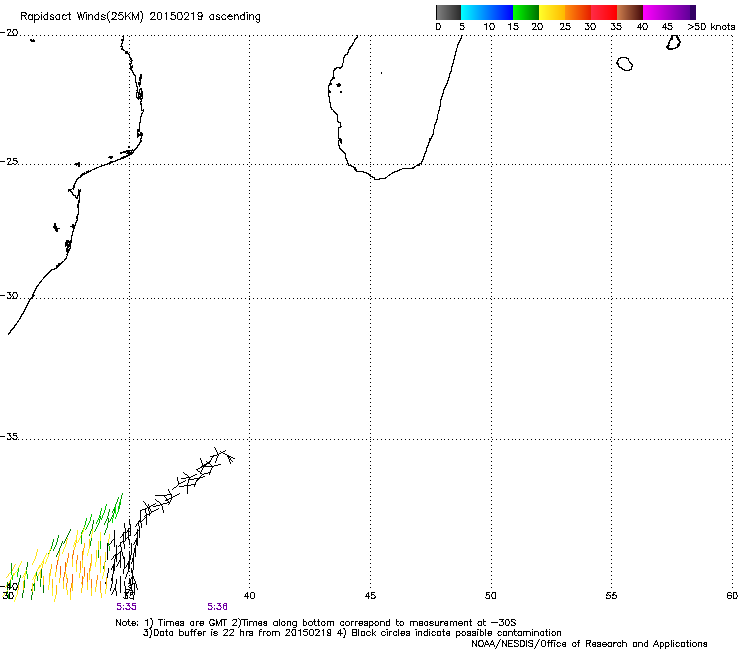Image resolution: width=740 pixels, height=650 pixels.
Task: Click the 'Data buffer is 22 hrs' note line
Action: pyautogui.click(x=352, y=633)
